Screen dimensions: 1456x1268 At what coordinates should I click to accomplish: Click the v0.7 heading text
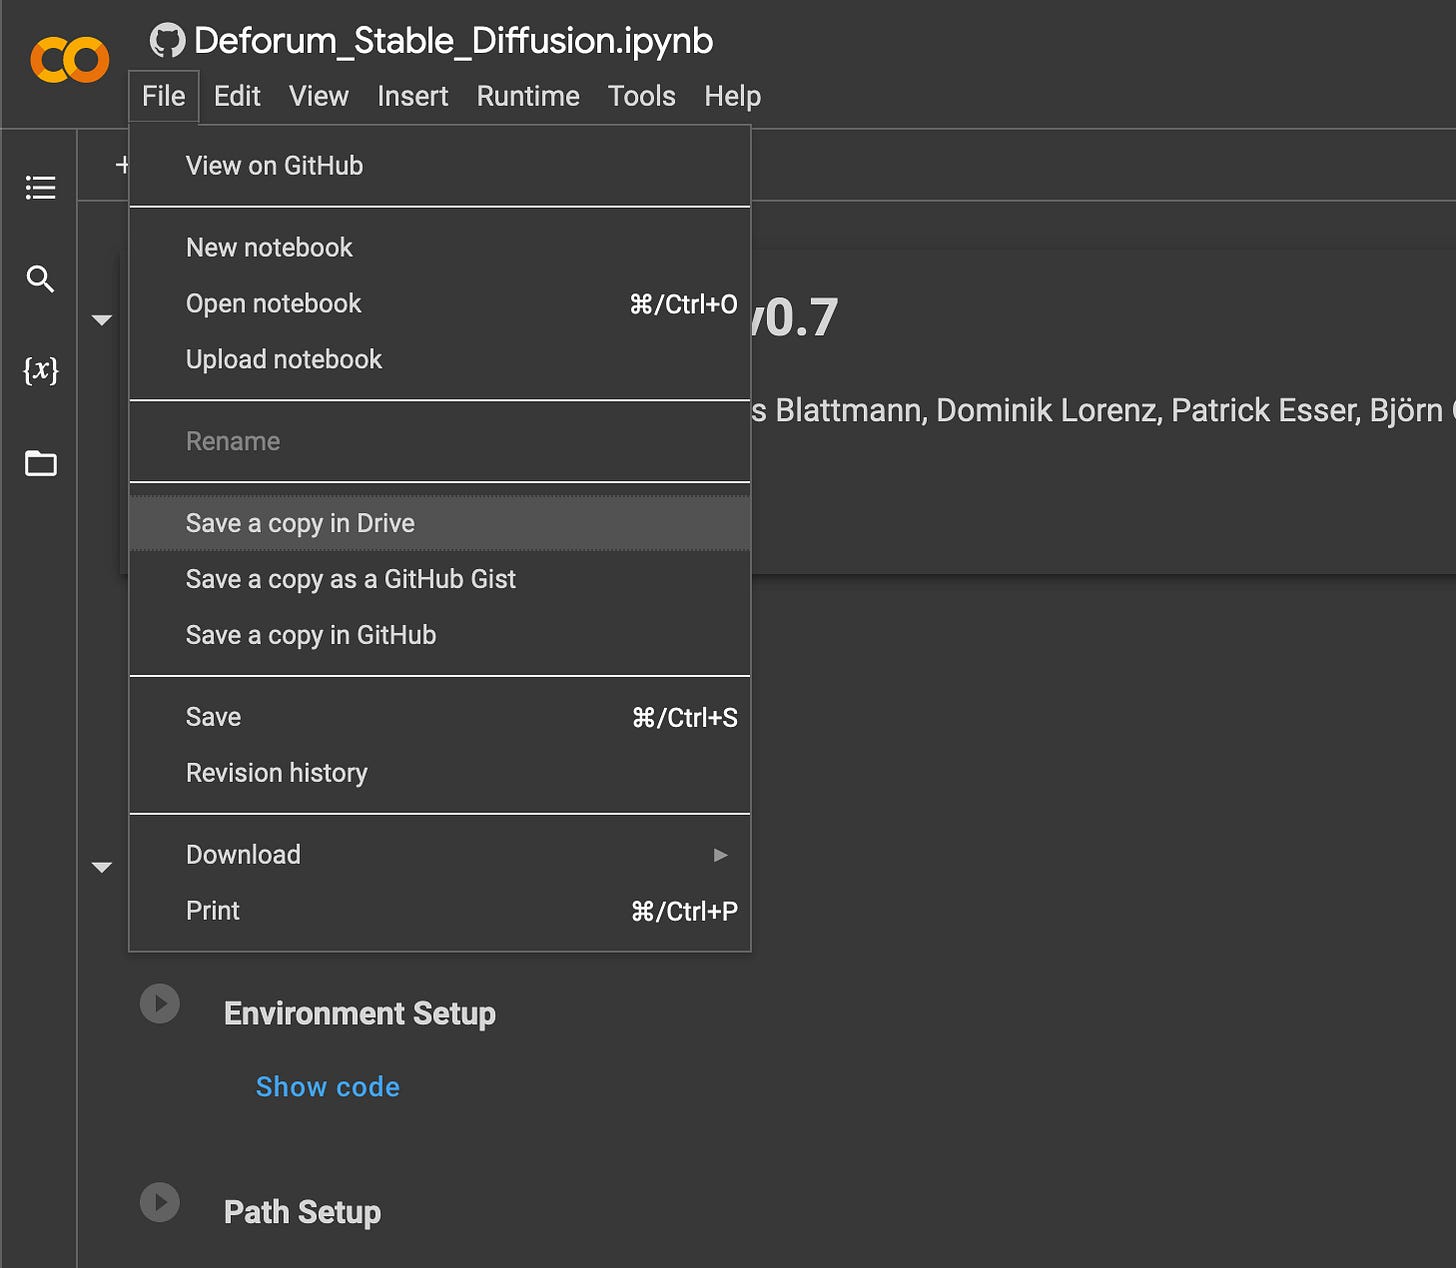pyautogui.click(x=795, y=318)
